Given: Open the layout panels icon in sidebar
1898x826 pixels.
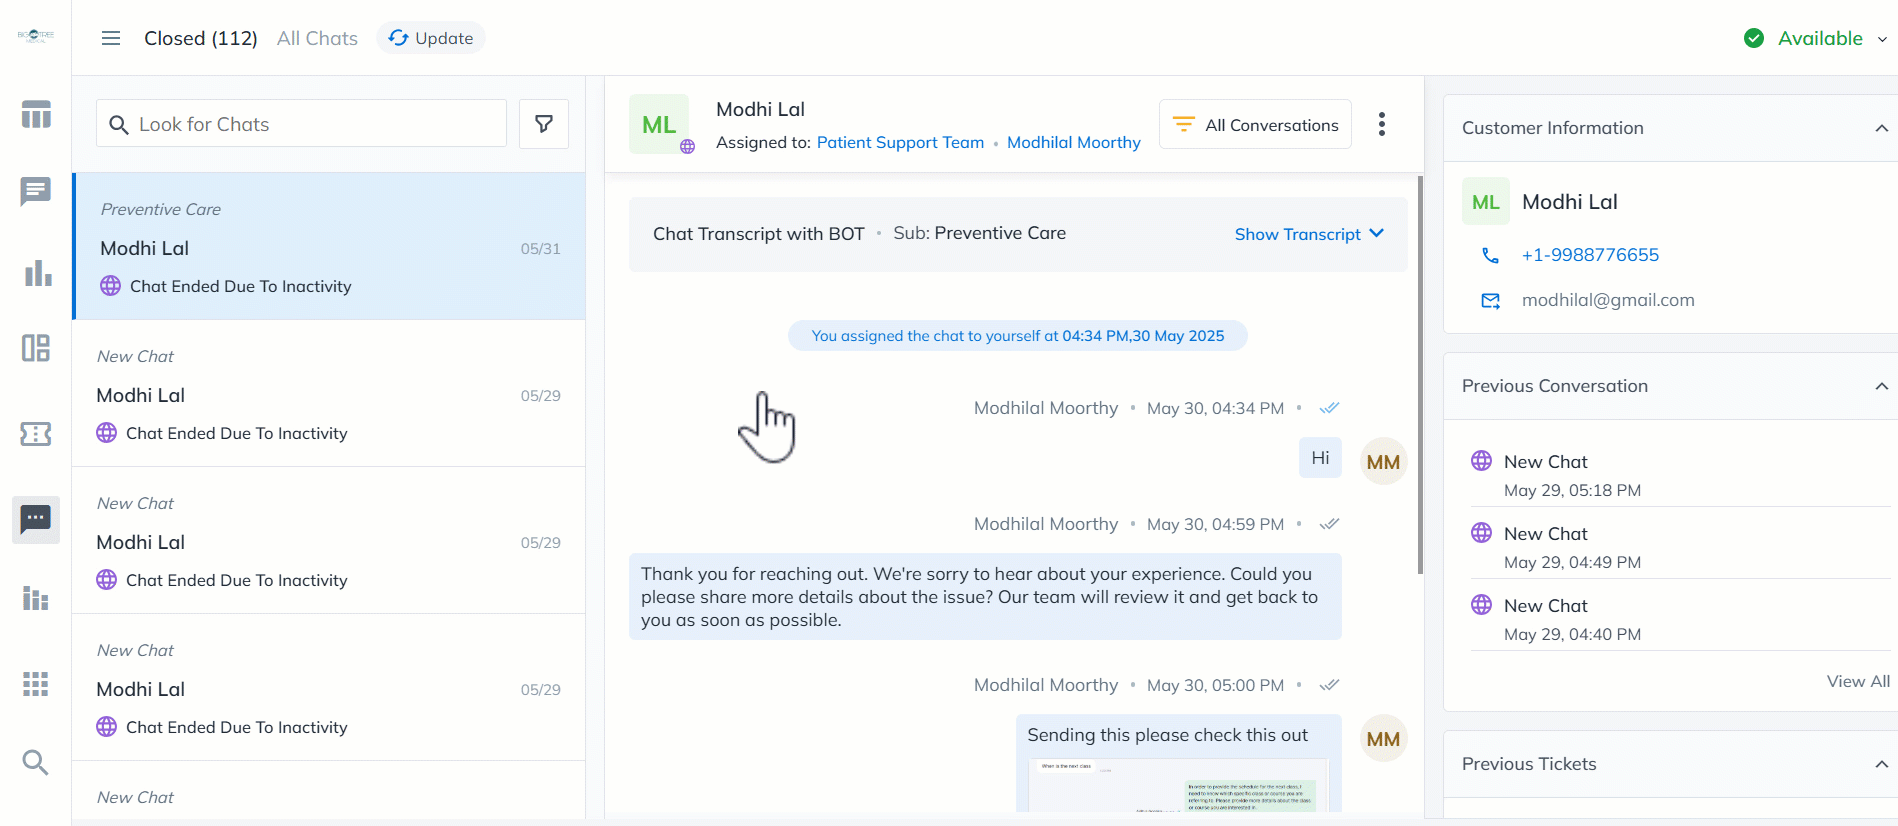Looking at the screenshot, I should click(36, 348).
